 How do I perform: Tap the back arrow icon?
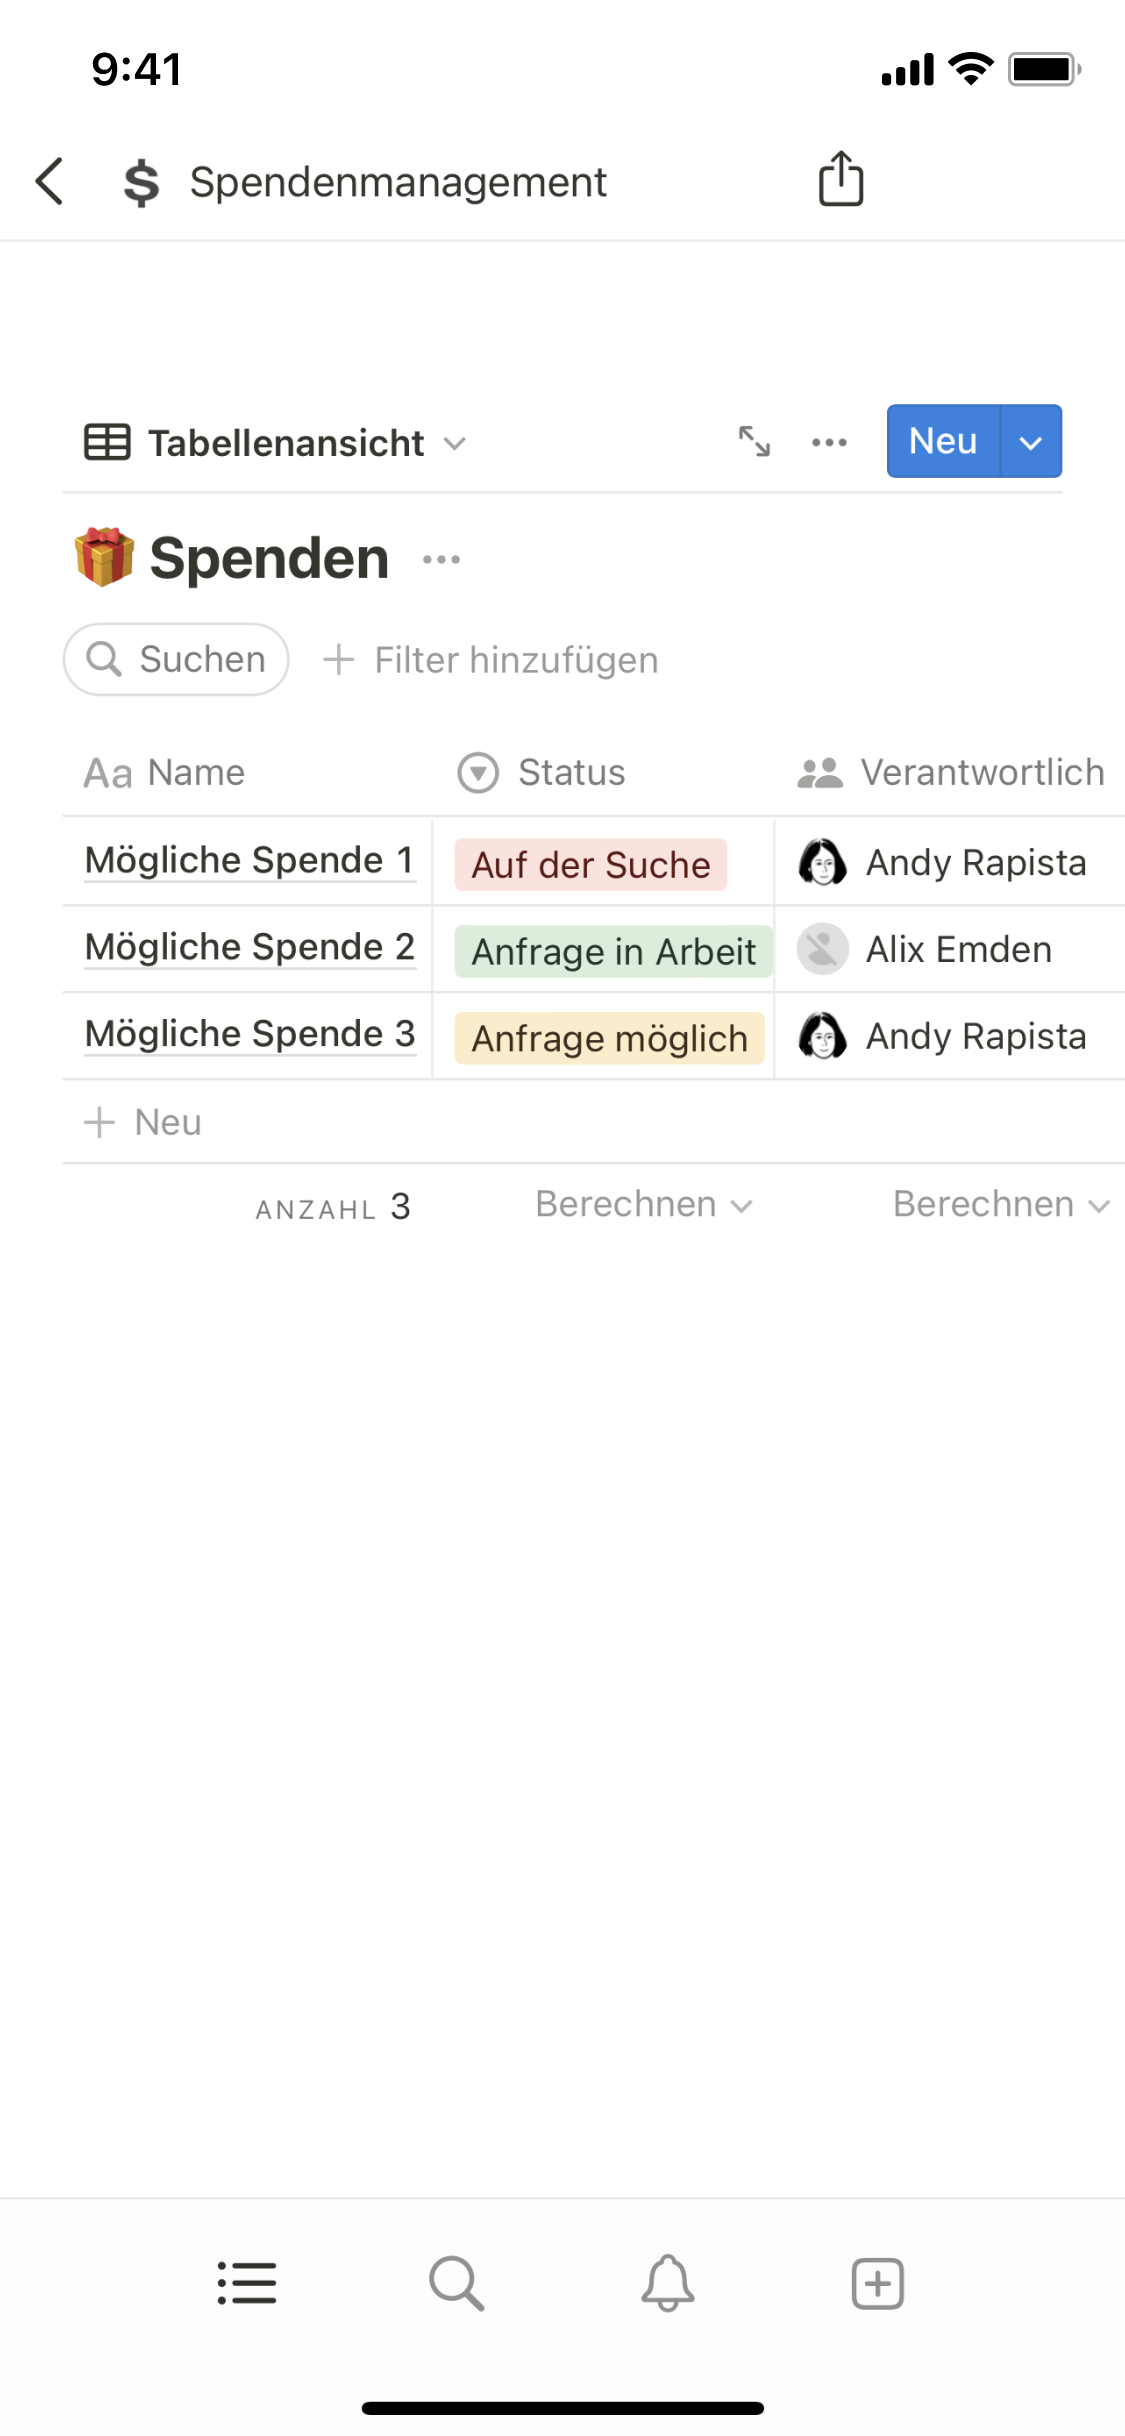tap(50, 182)
